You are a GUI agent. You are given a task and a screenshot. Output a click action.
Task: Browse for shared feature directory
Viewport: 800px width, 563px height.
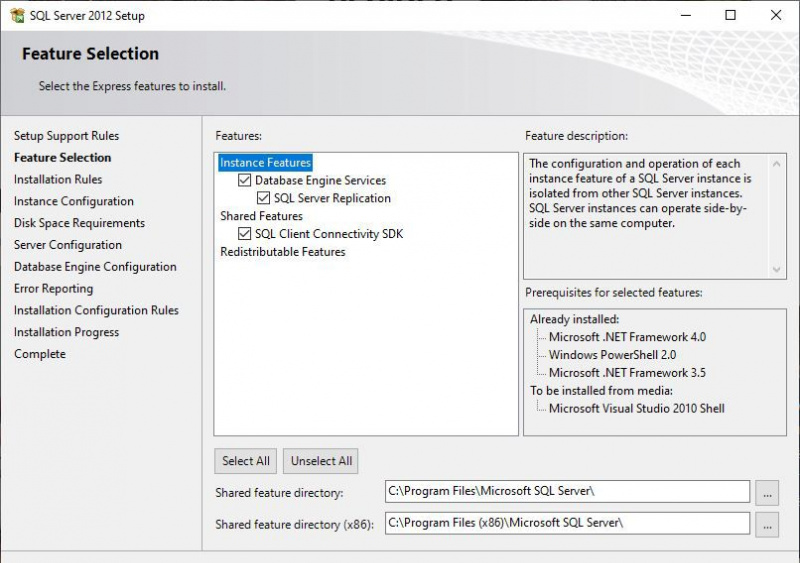click(767, 493)
